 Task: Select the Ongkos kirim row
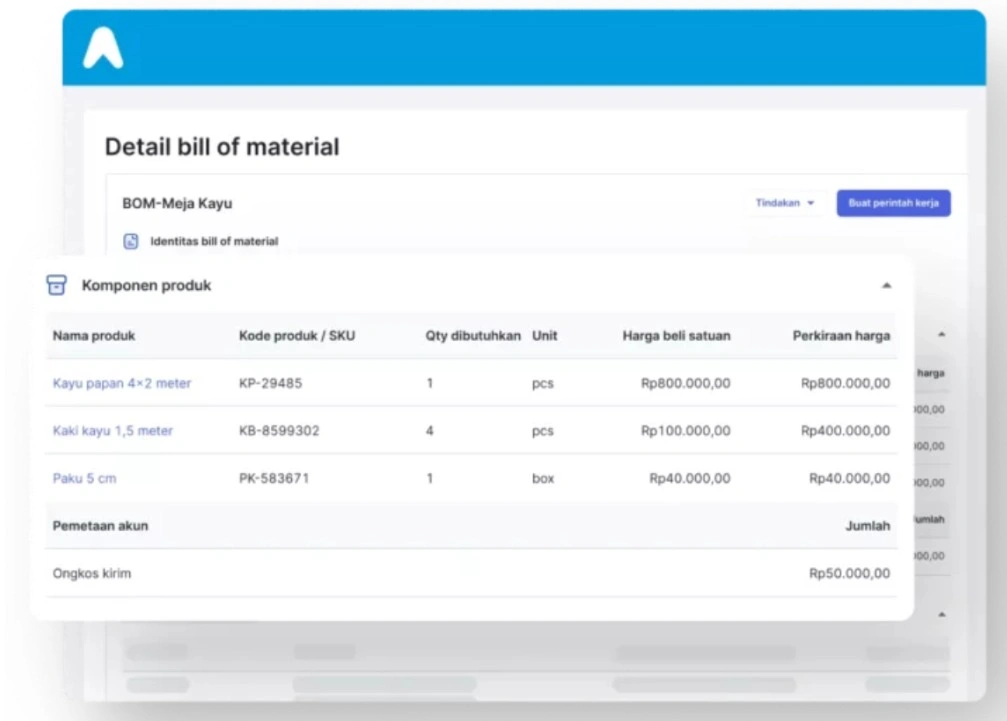(91, 574)
